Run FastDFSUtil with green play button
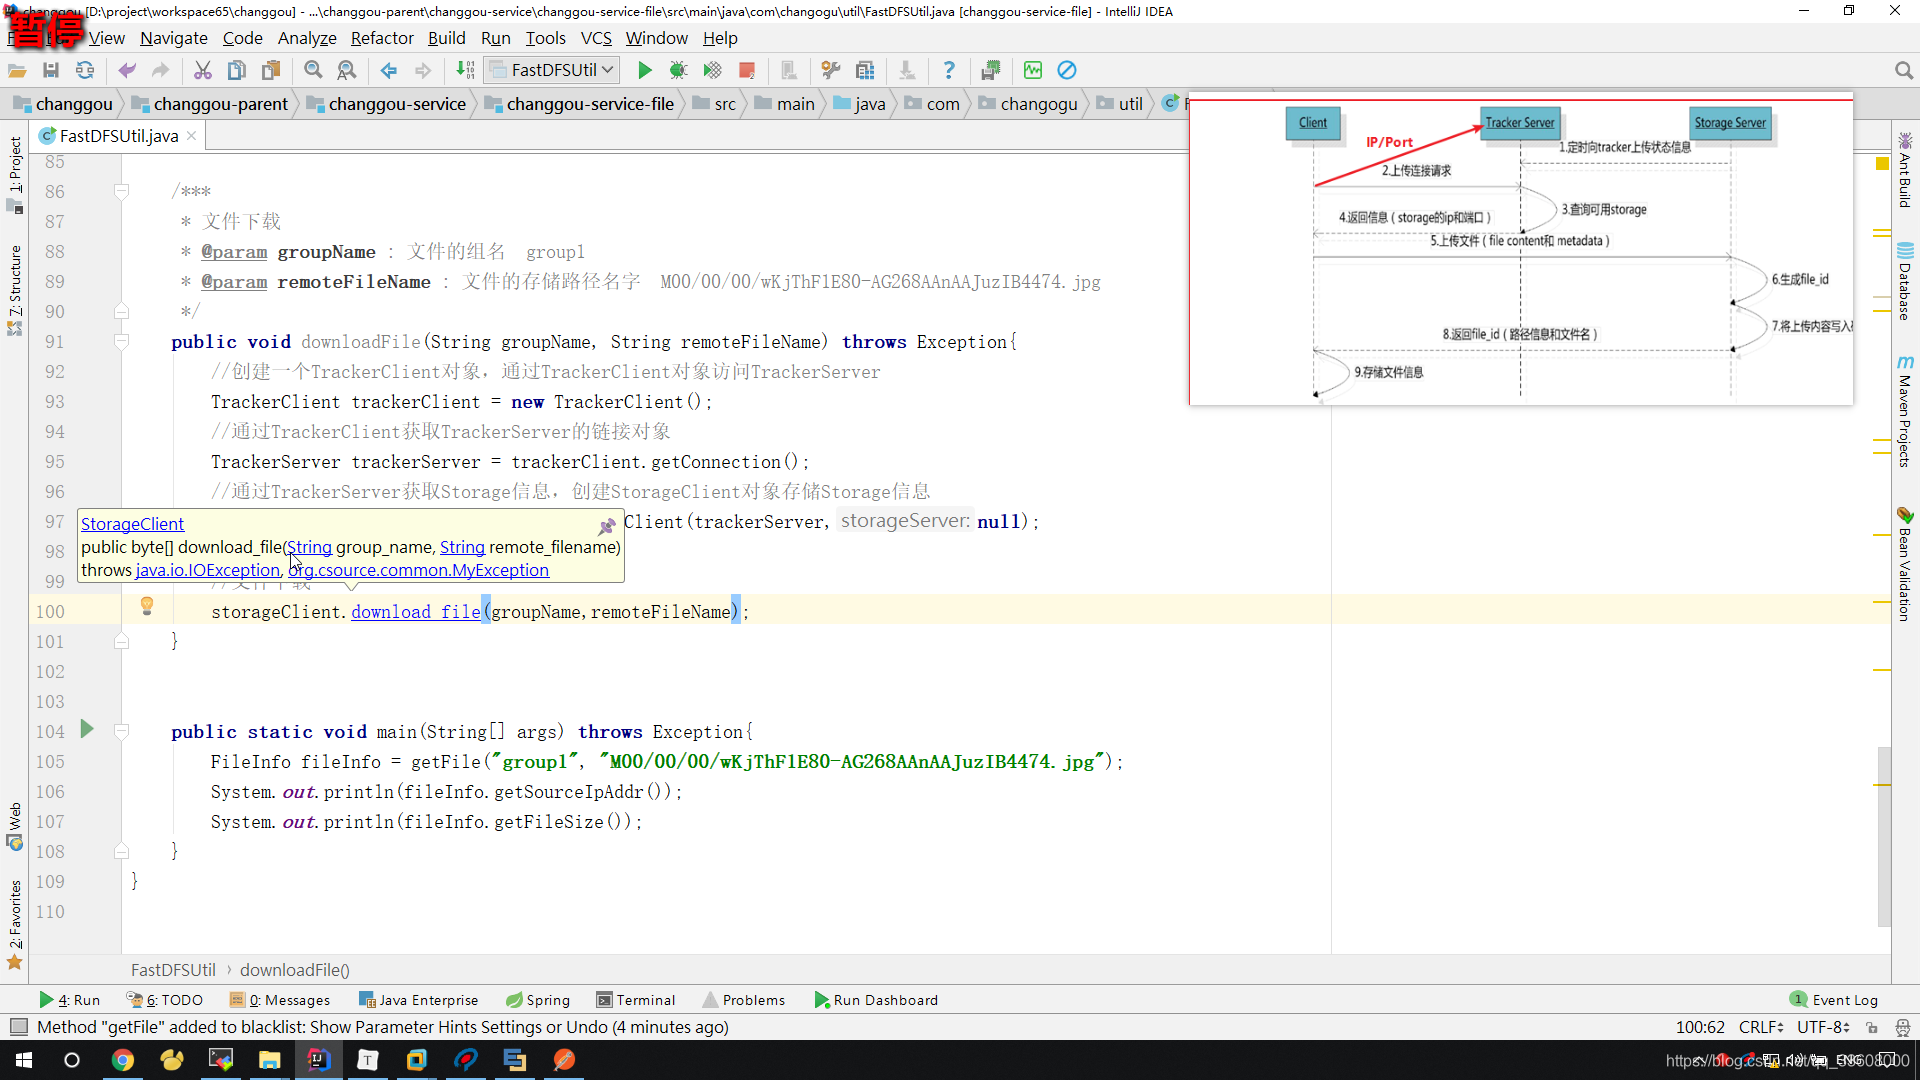 (x=645, y=70)
